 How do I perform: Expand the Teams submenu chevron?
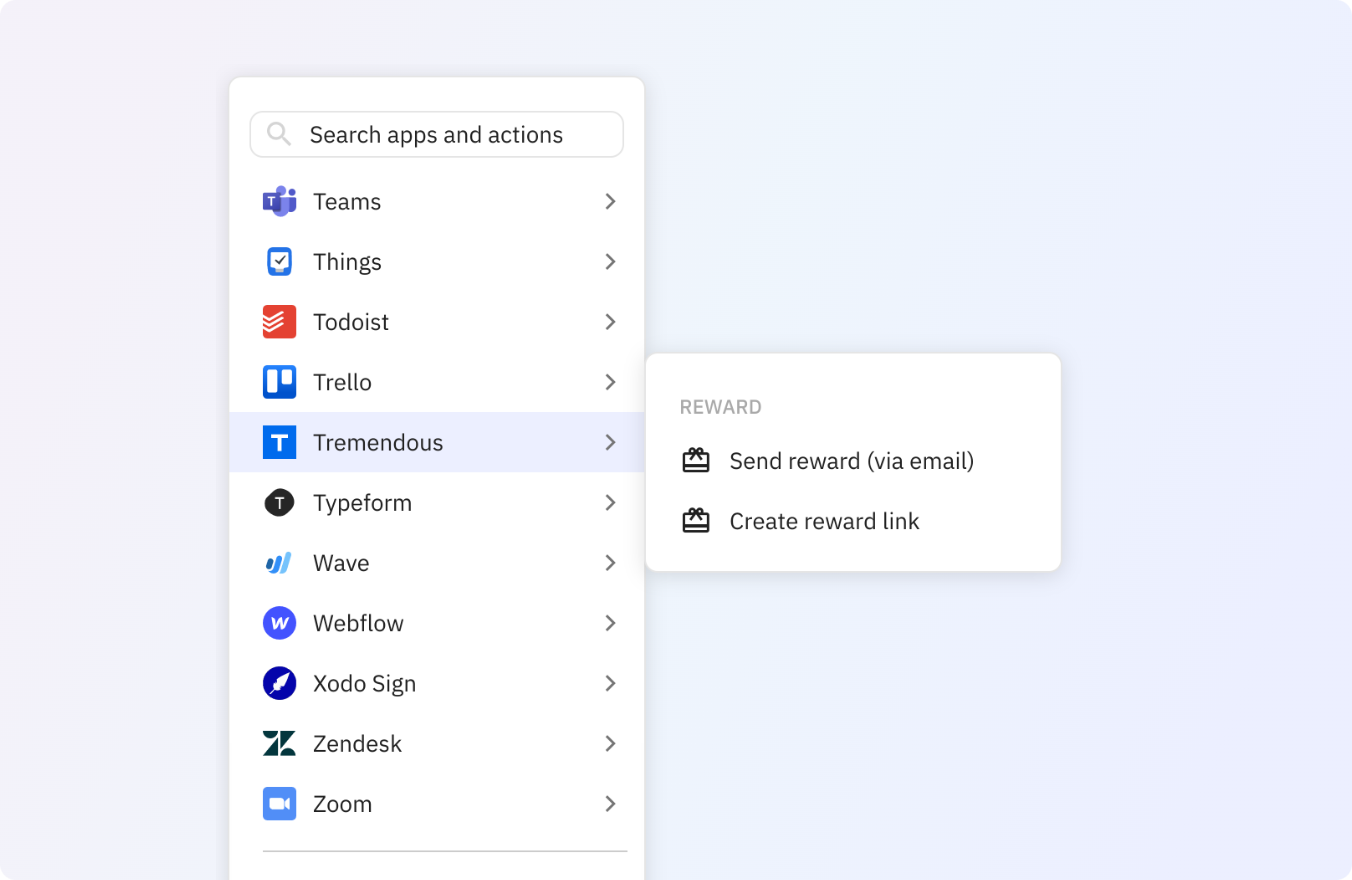tap(610, 201)
